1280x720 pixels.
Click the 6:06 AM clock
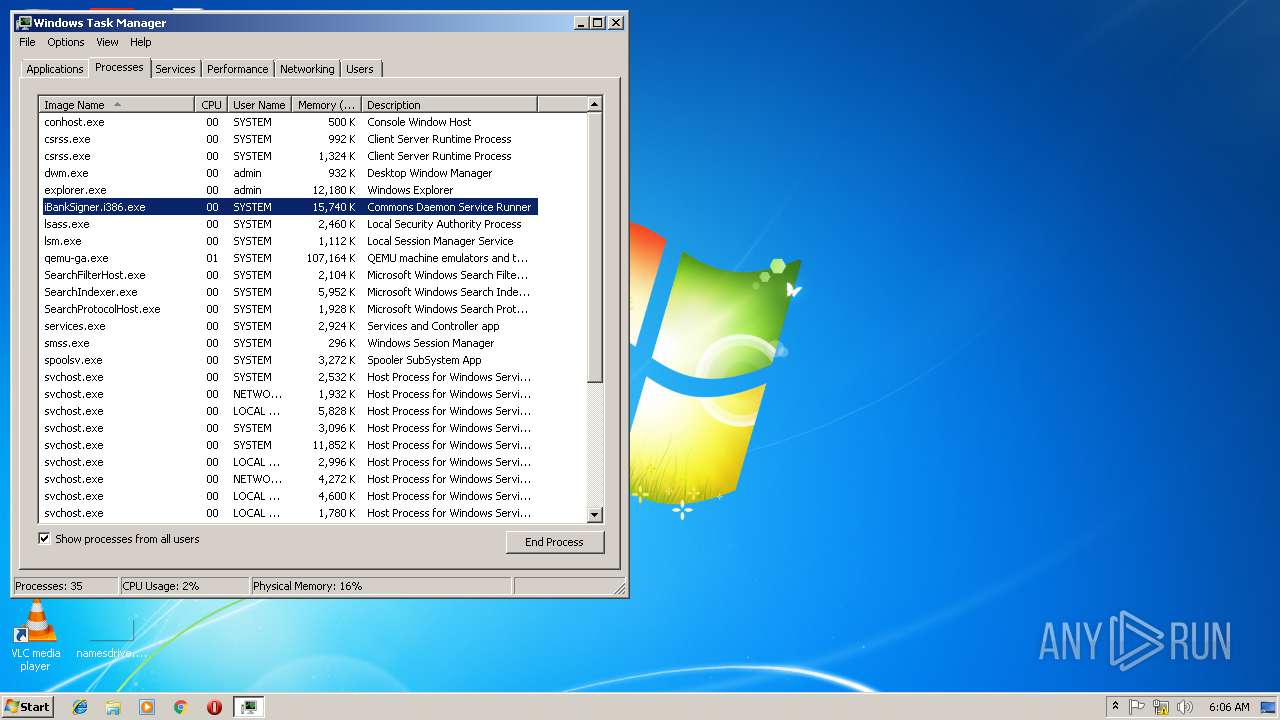pos(1229,707)
